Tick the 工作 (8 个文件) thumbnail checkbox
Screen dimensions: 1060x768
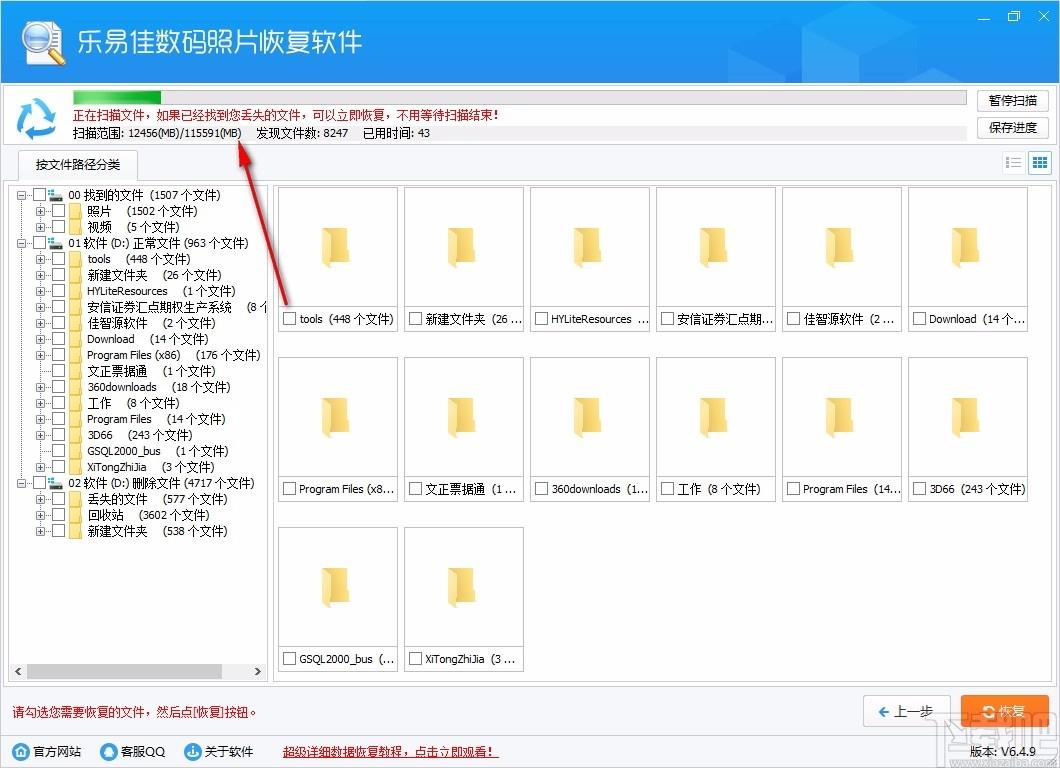click(668, 489)
